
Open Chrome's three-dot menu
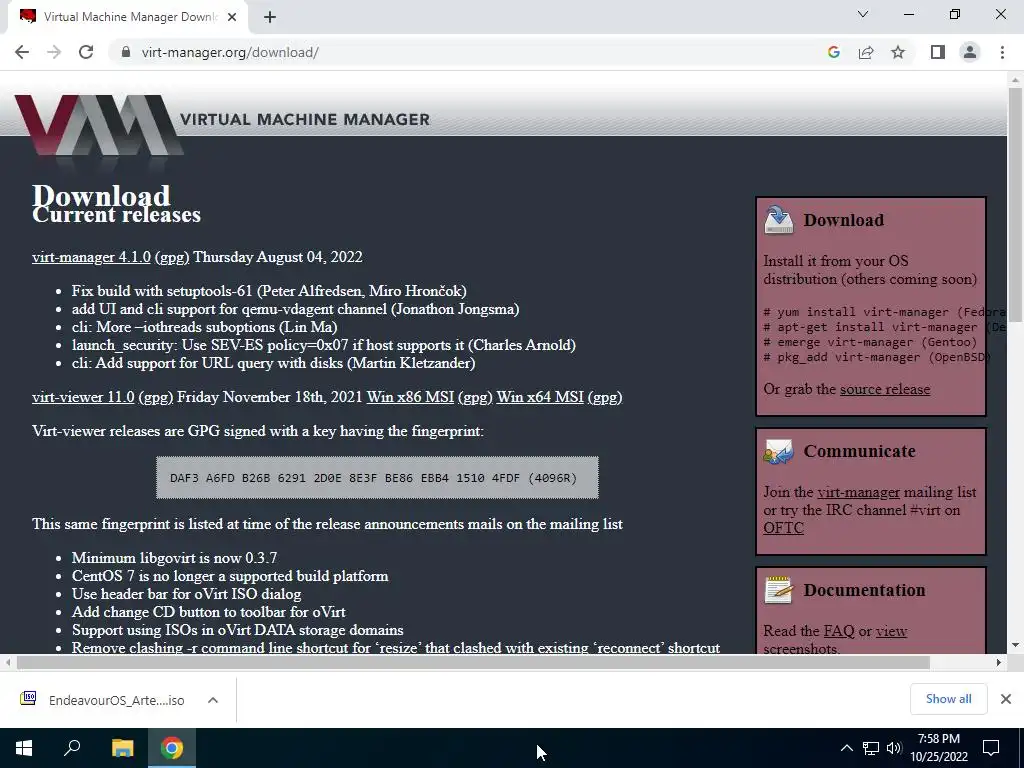(1002, 52)
